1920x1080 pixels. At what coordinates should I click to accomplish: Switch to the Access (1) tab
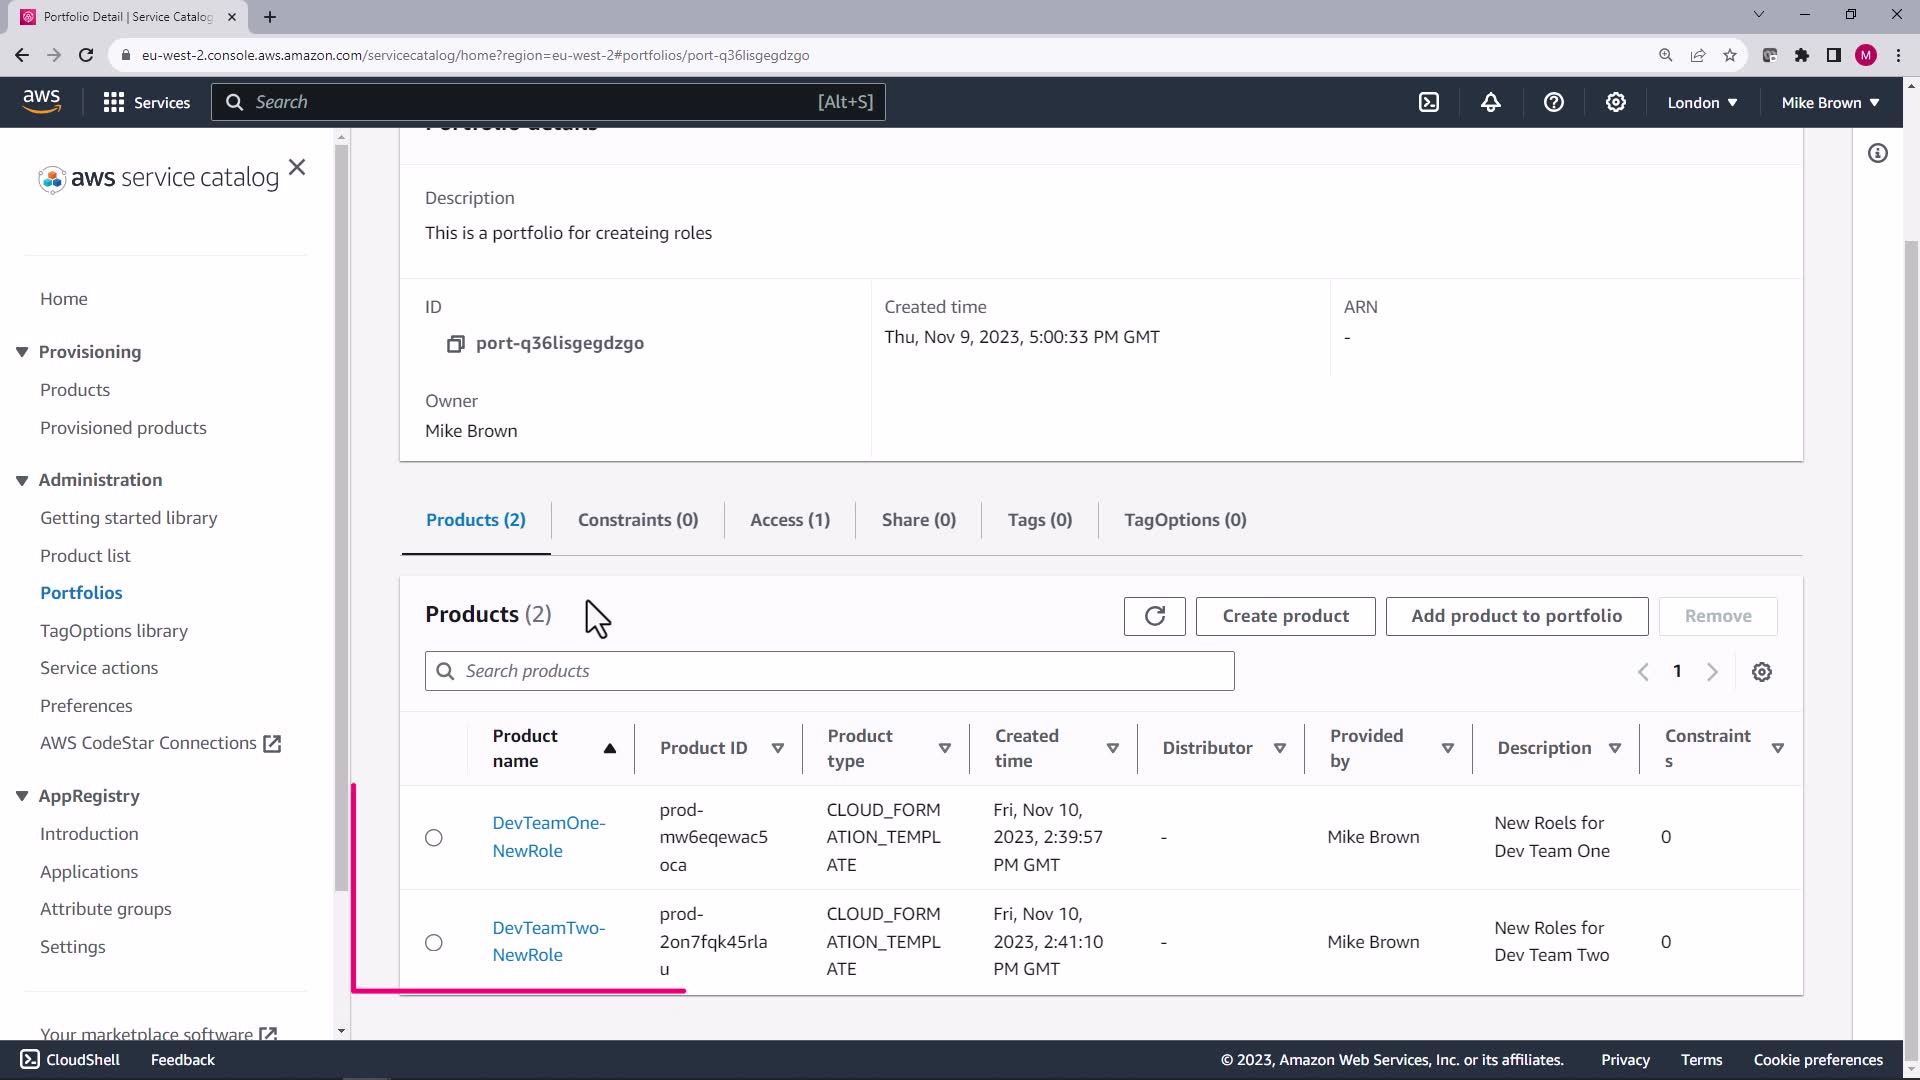click(x=789, y=520)
